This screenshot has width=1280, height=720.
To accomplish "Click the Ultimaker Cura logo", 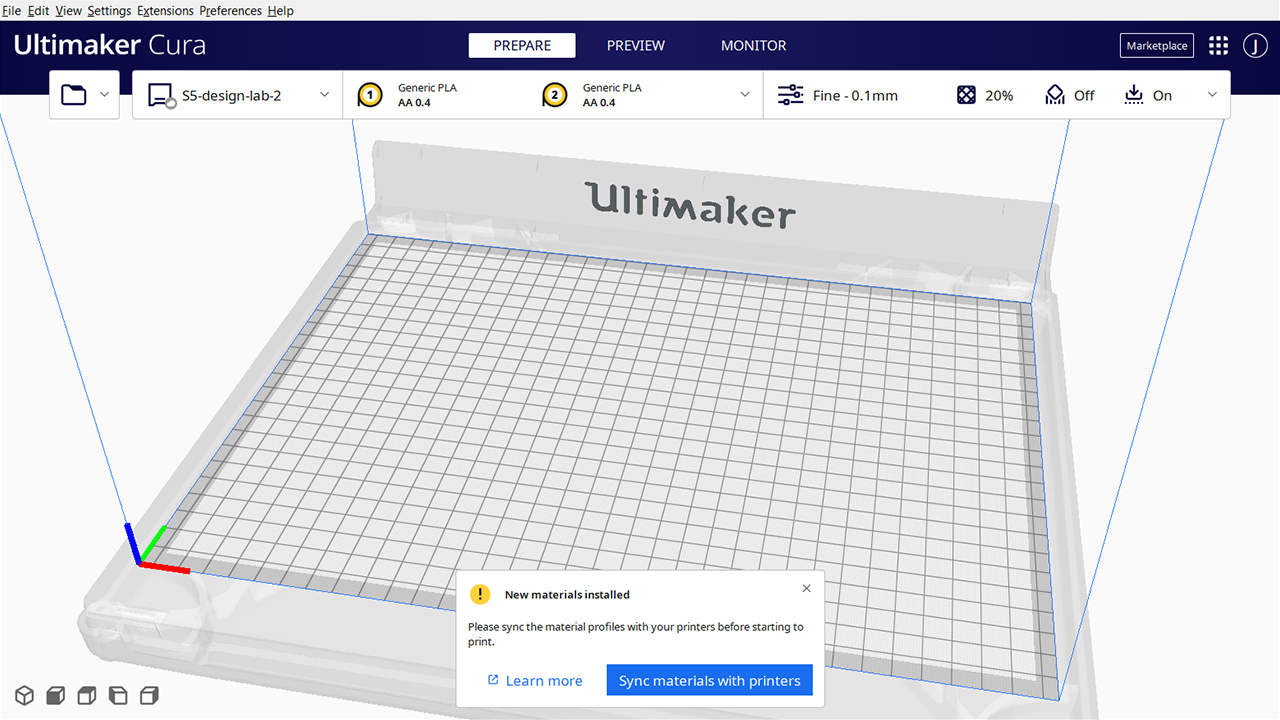I will [110, 46].
